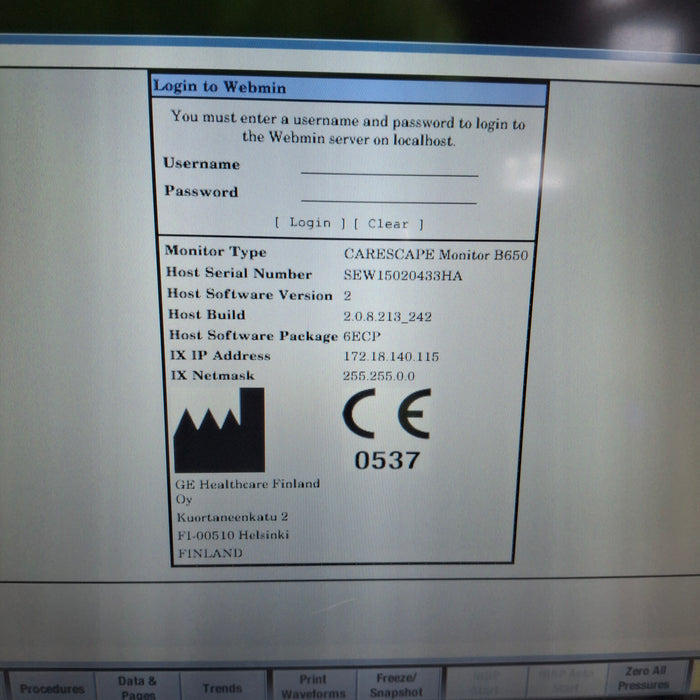Click the Login to Webmin title bar
This screenshot has height=700, width=700.
coord(348,88)
